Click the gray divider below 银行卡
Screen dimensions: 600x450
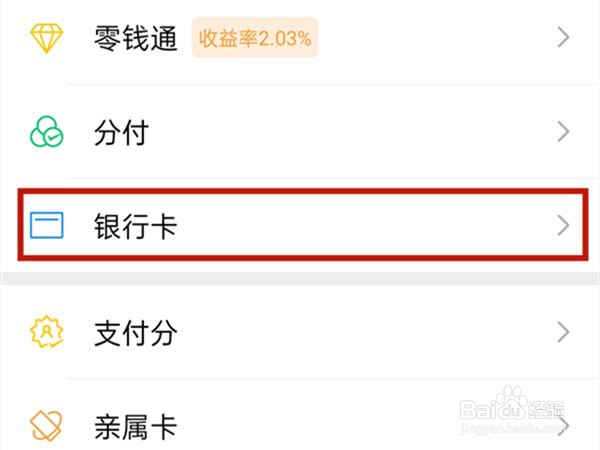tap(300, 278)
